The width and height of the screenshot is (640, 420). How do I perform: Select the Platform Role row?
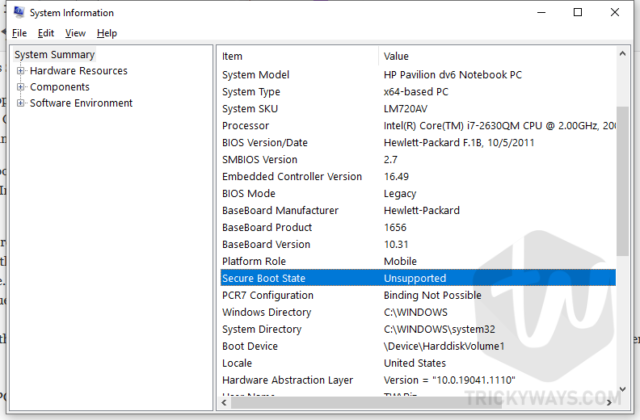click(x=418, y=261)
